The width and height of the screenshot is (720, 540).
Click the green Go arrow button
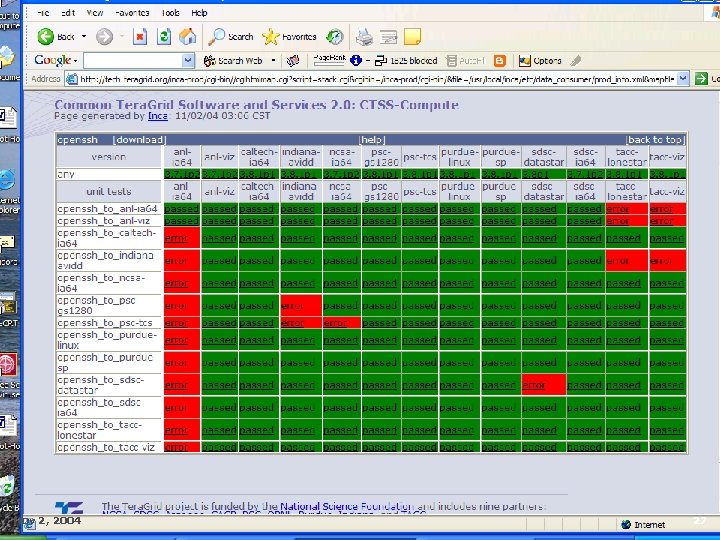pyautogui.click(x=701, y=79)
